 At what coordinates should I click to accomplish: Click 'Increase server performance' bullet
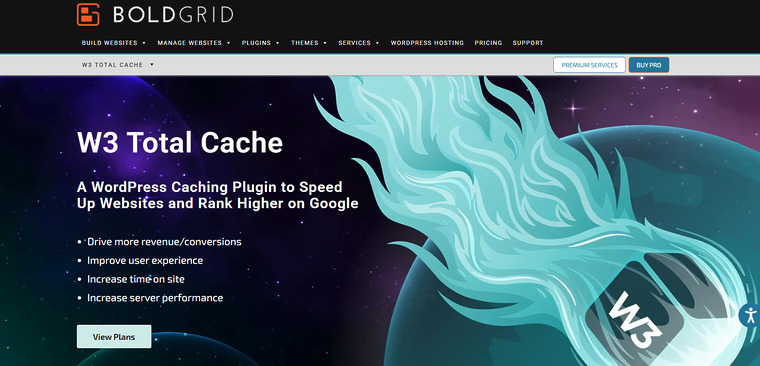(155, 298)
